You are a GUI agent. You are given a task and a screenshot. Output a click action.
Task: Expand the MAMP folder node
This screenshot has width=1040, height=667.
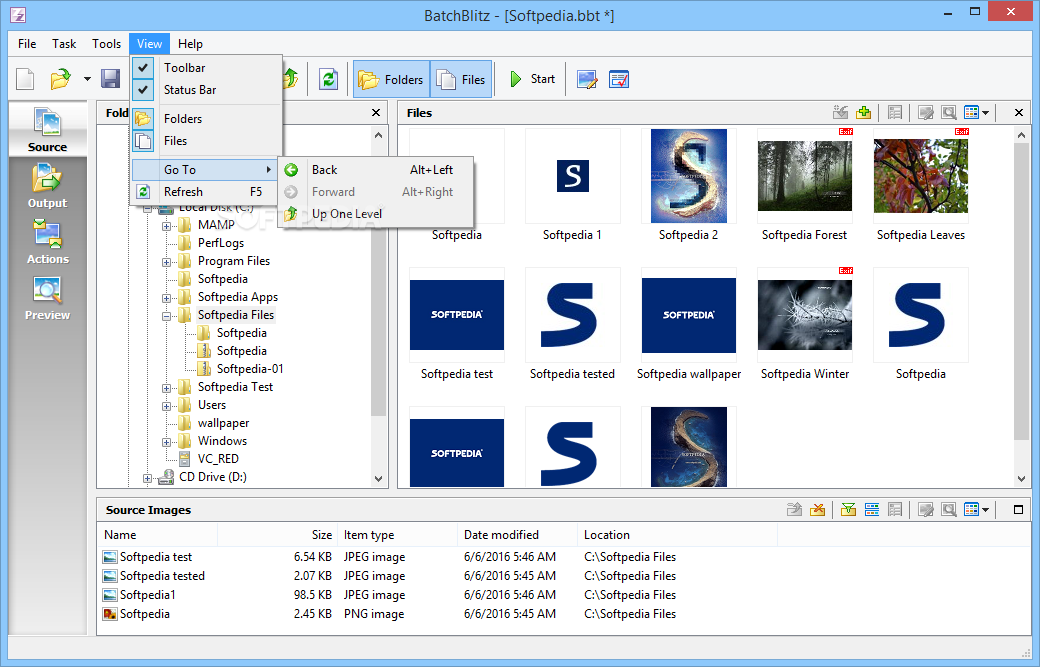click(x=166, y=226)
